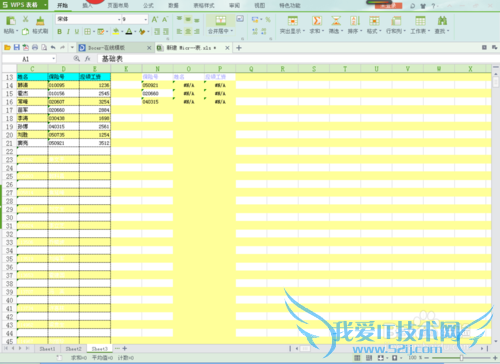Toggle Italic formatting
Screen dimensions: 500x364
(68, 32)
